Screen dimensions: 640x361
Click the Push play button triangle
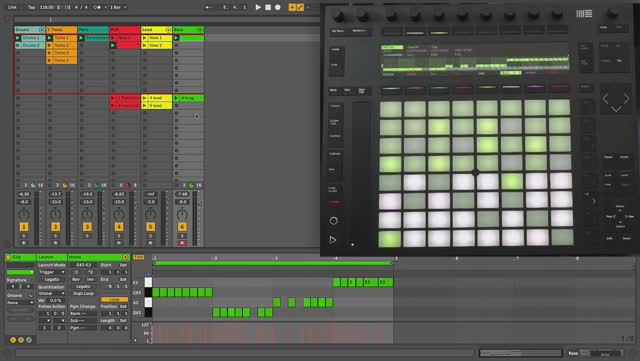tap(333, 240)
